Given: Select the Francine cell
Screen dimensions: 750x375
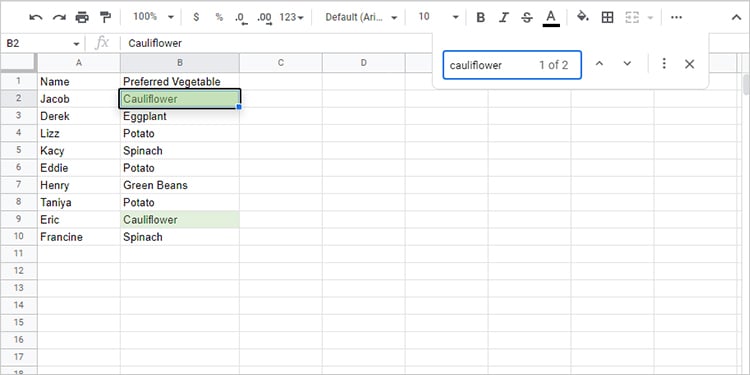Looking at the screenshot, I should coord(79,237).
